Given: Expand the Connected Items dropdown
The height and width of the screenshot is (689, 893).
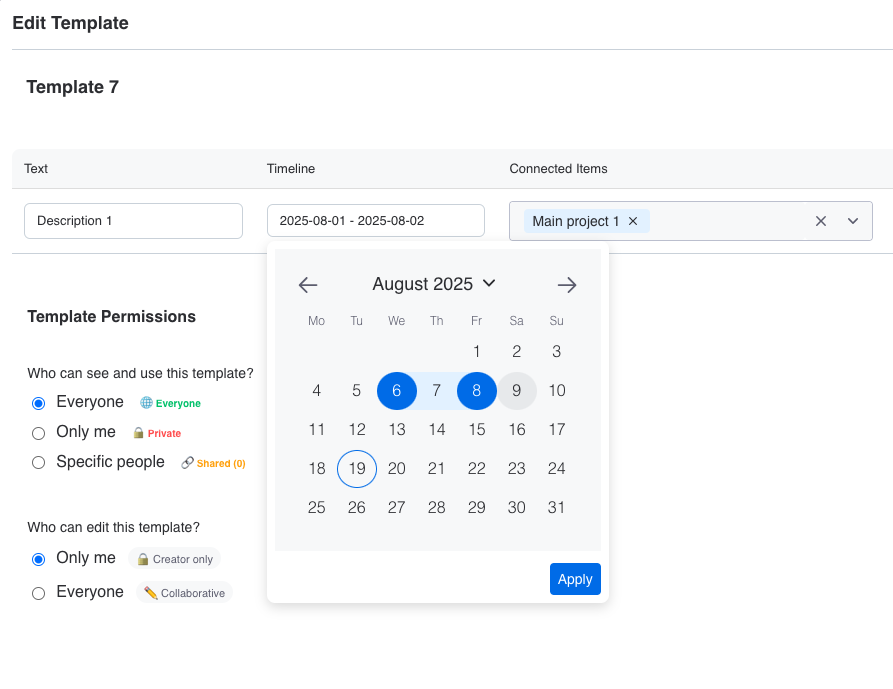Looking at the screenshot, I should click(x=853, y=221).
